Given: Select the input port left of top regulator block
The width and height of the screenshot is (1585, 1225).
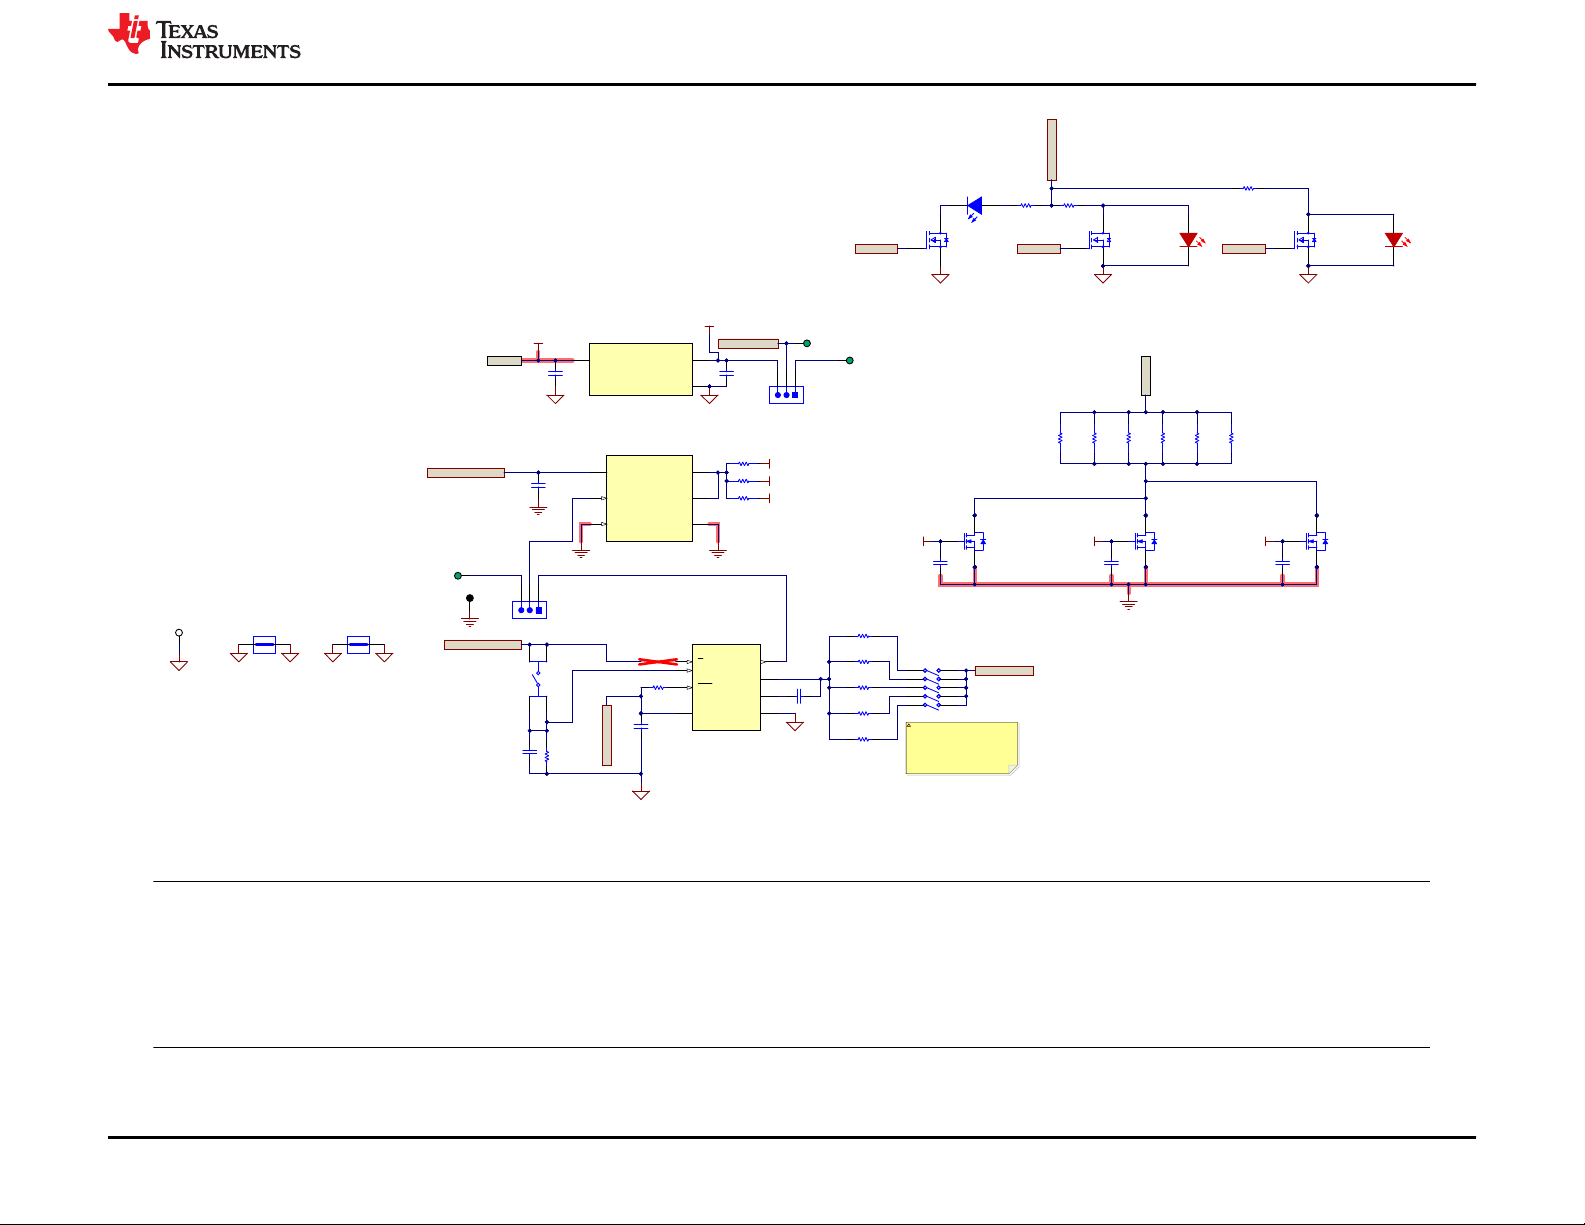Looking at the screenshot, I should tap(504, 361).
